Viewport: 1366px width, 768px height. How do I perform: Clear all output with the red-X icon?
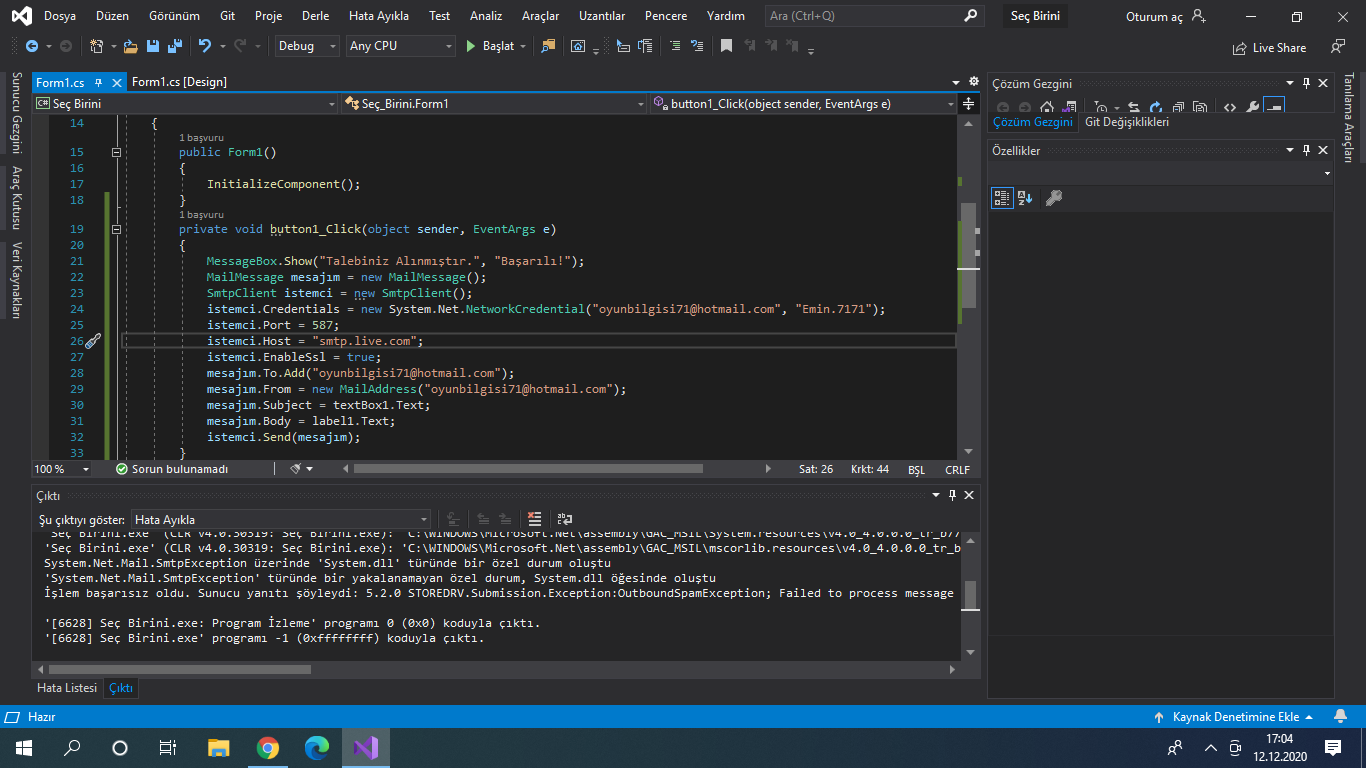click(534, 519)
